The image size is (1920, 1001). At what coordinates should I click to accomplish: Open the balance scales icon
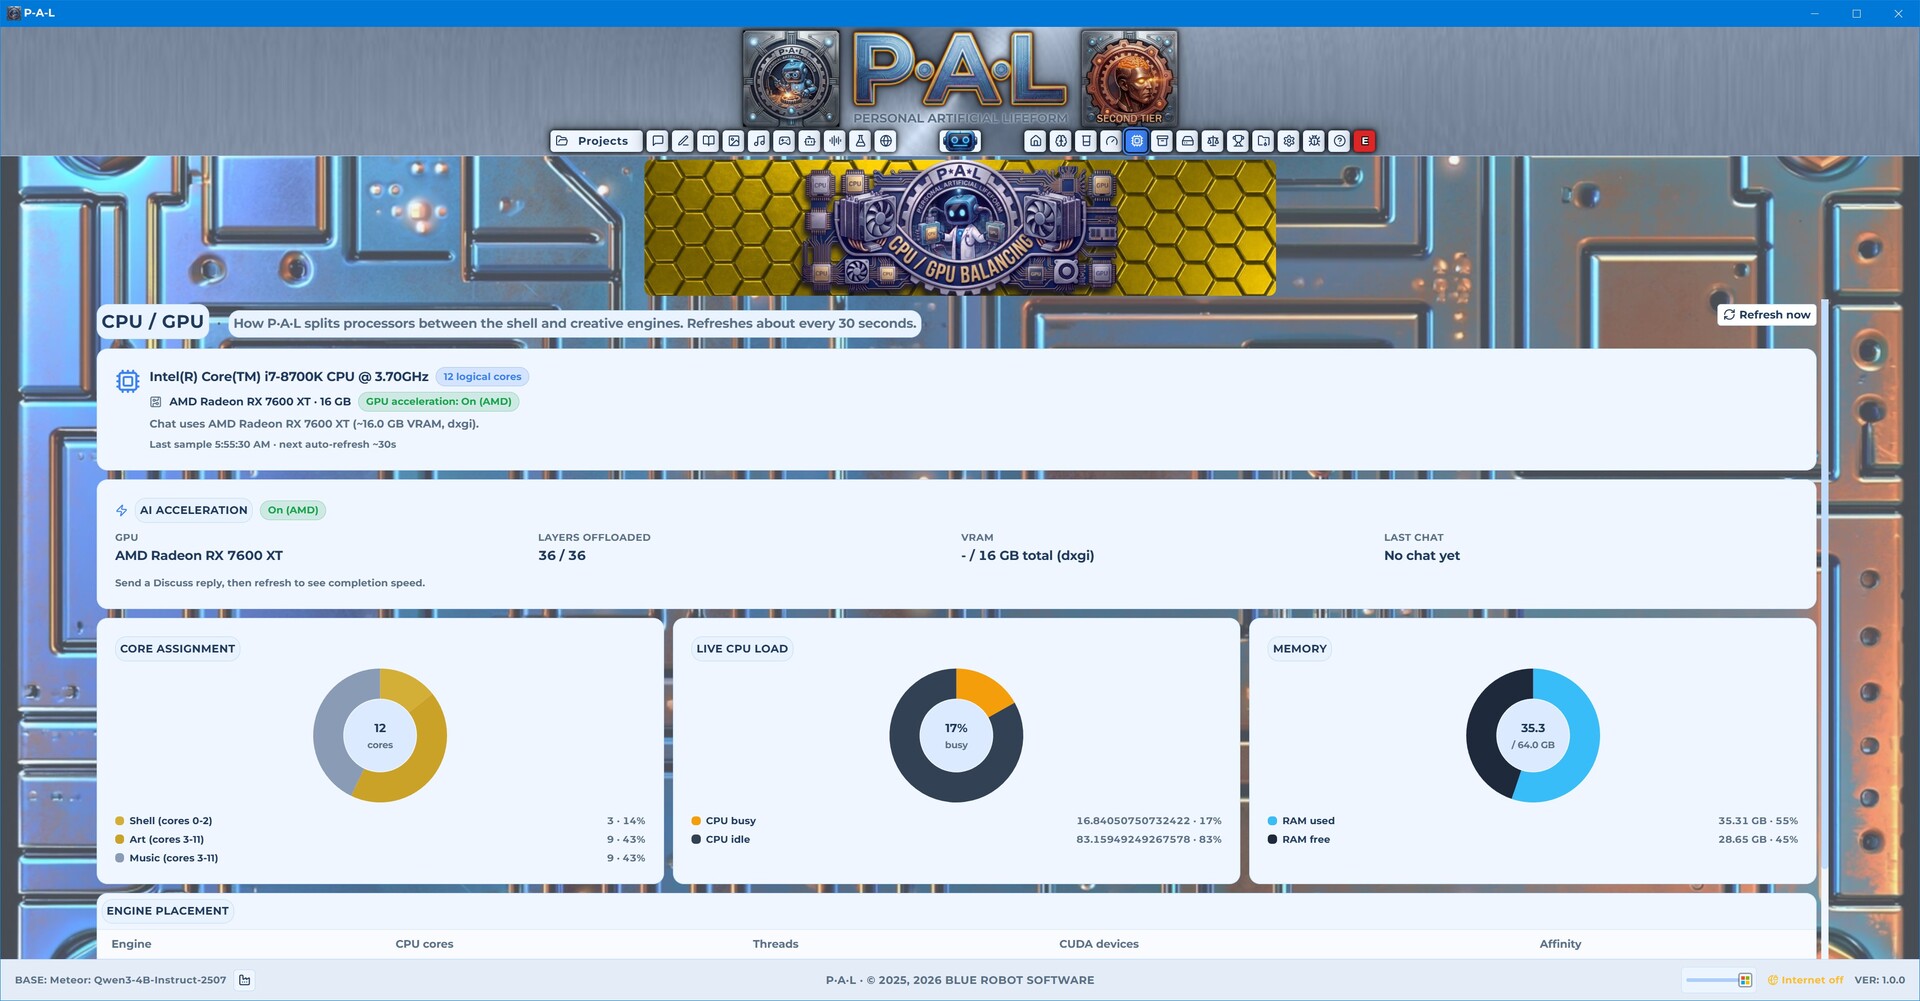tap(1213, 141)
